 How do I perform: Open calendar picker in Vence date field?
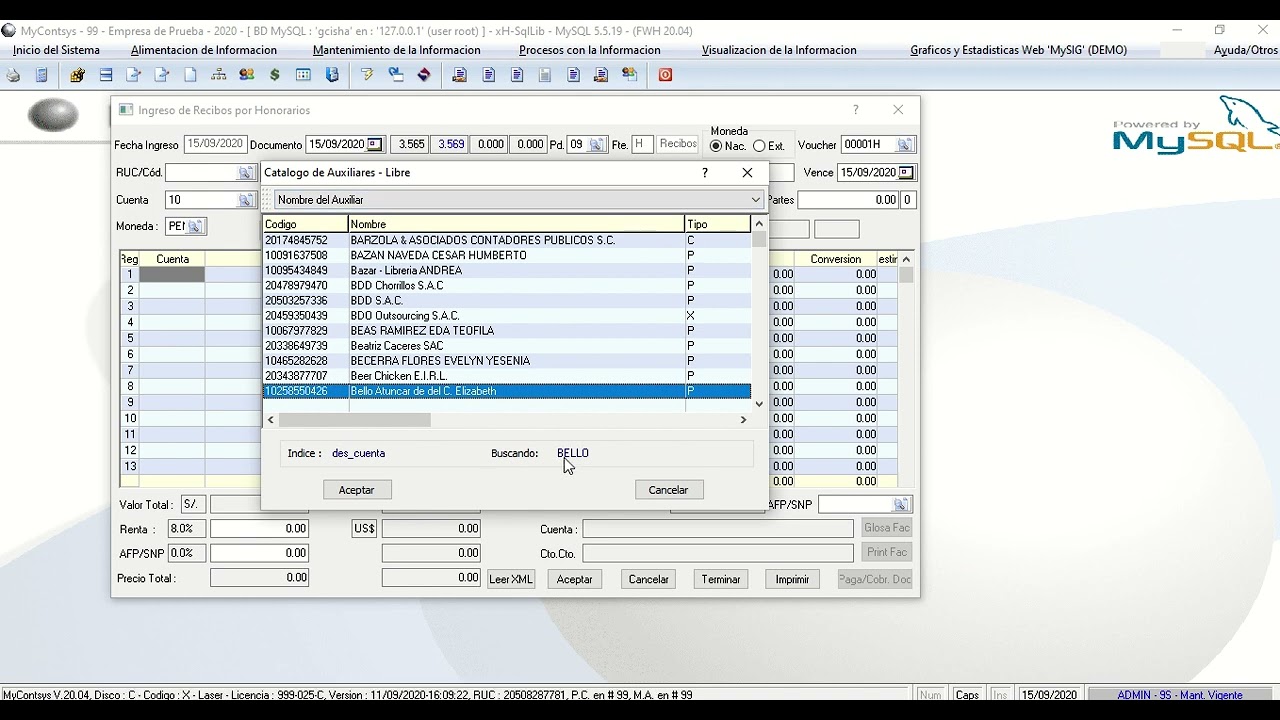[906, 173]
